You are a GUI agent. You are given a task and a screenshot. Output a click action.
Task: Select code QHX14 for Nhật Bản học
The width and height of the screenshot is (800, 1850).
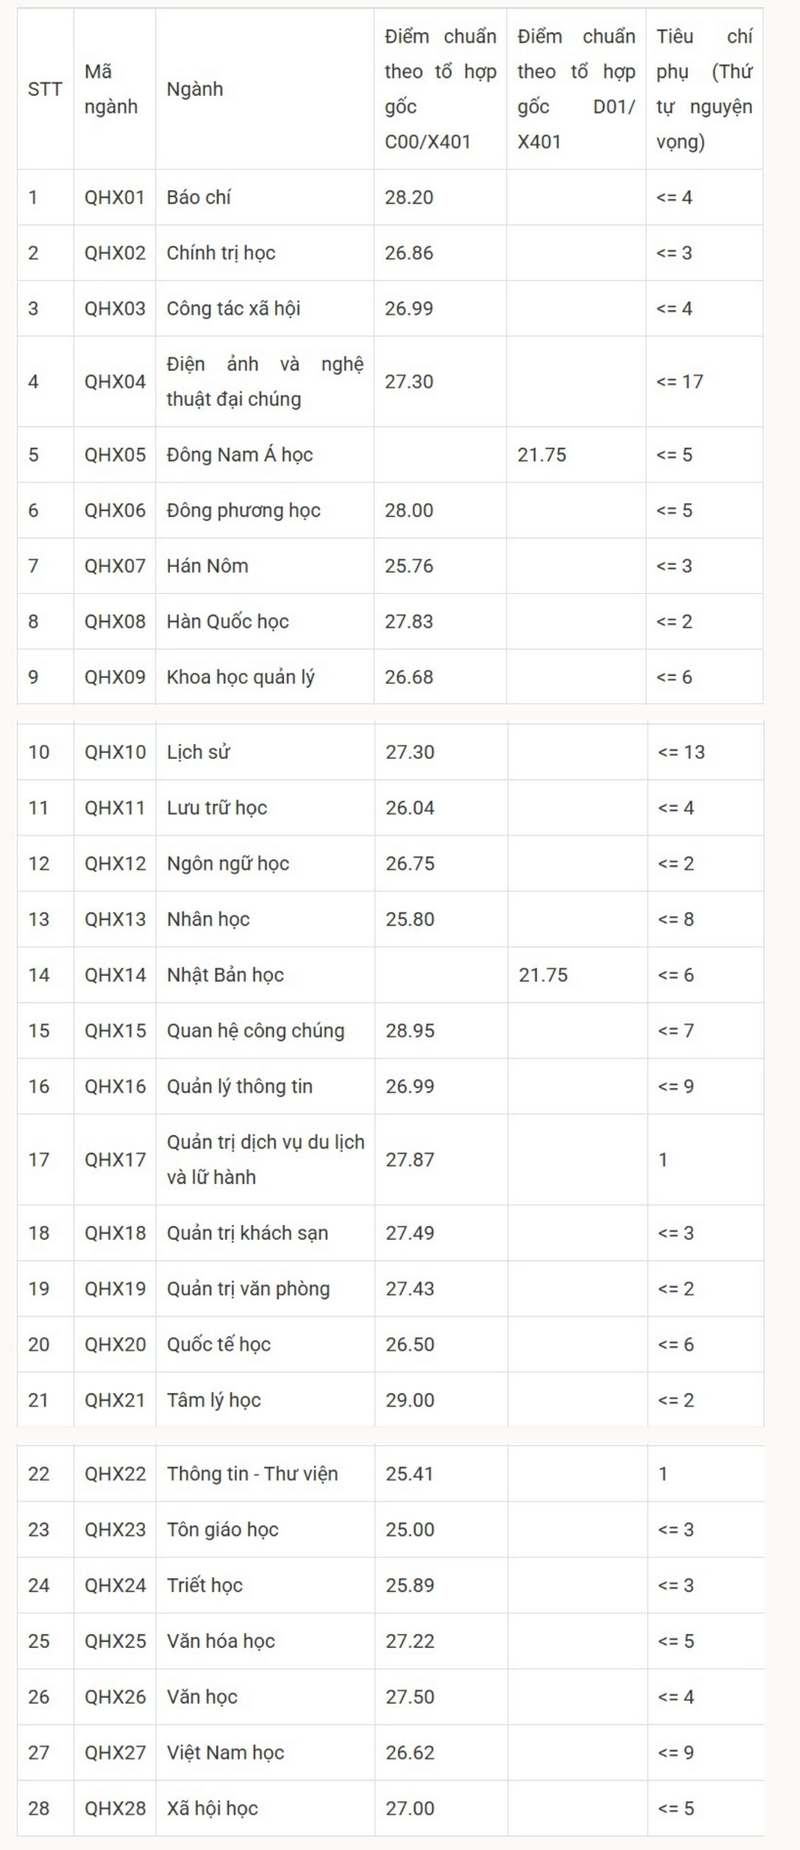coord(114,975)
